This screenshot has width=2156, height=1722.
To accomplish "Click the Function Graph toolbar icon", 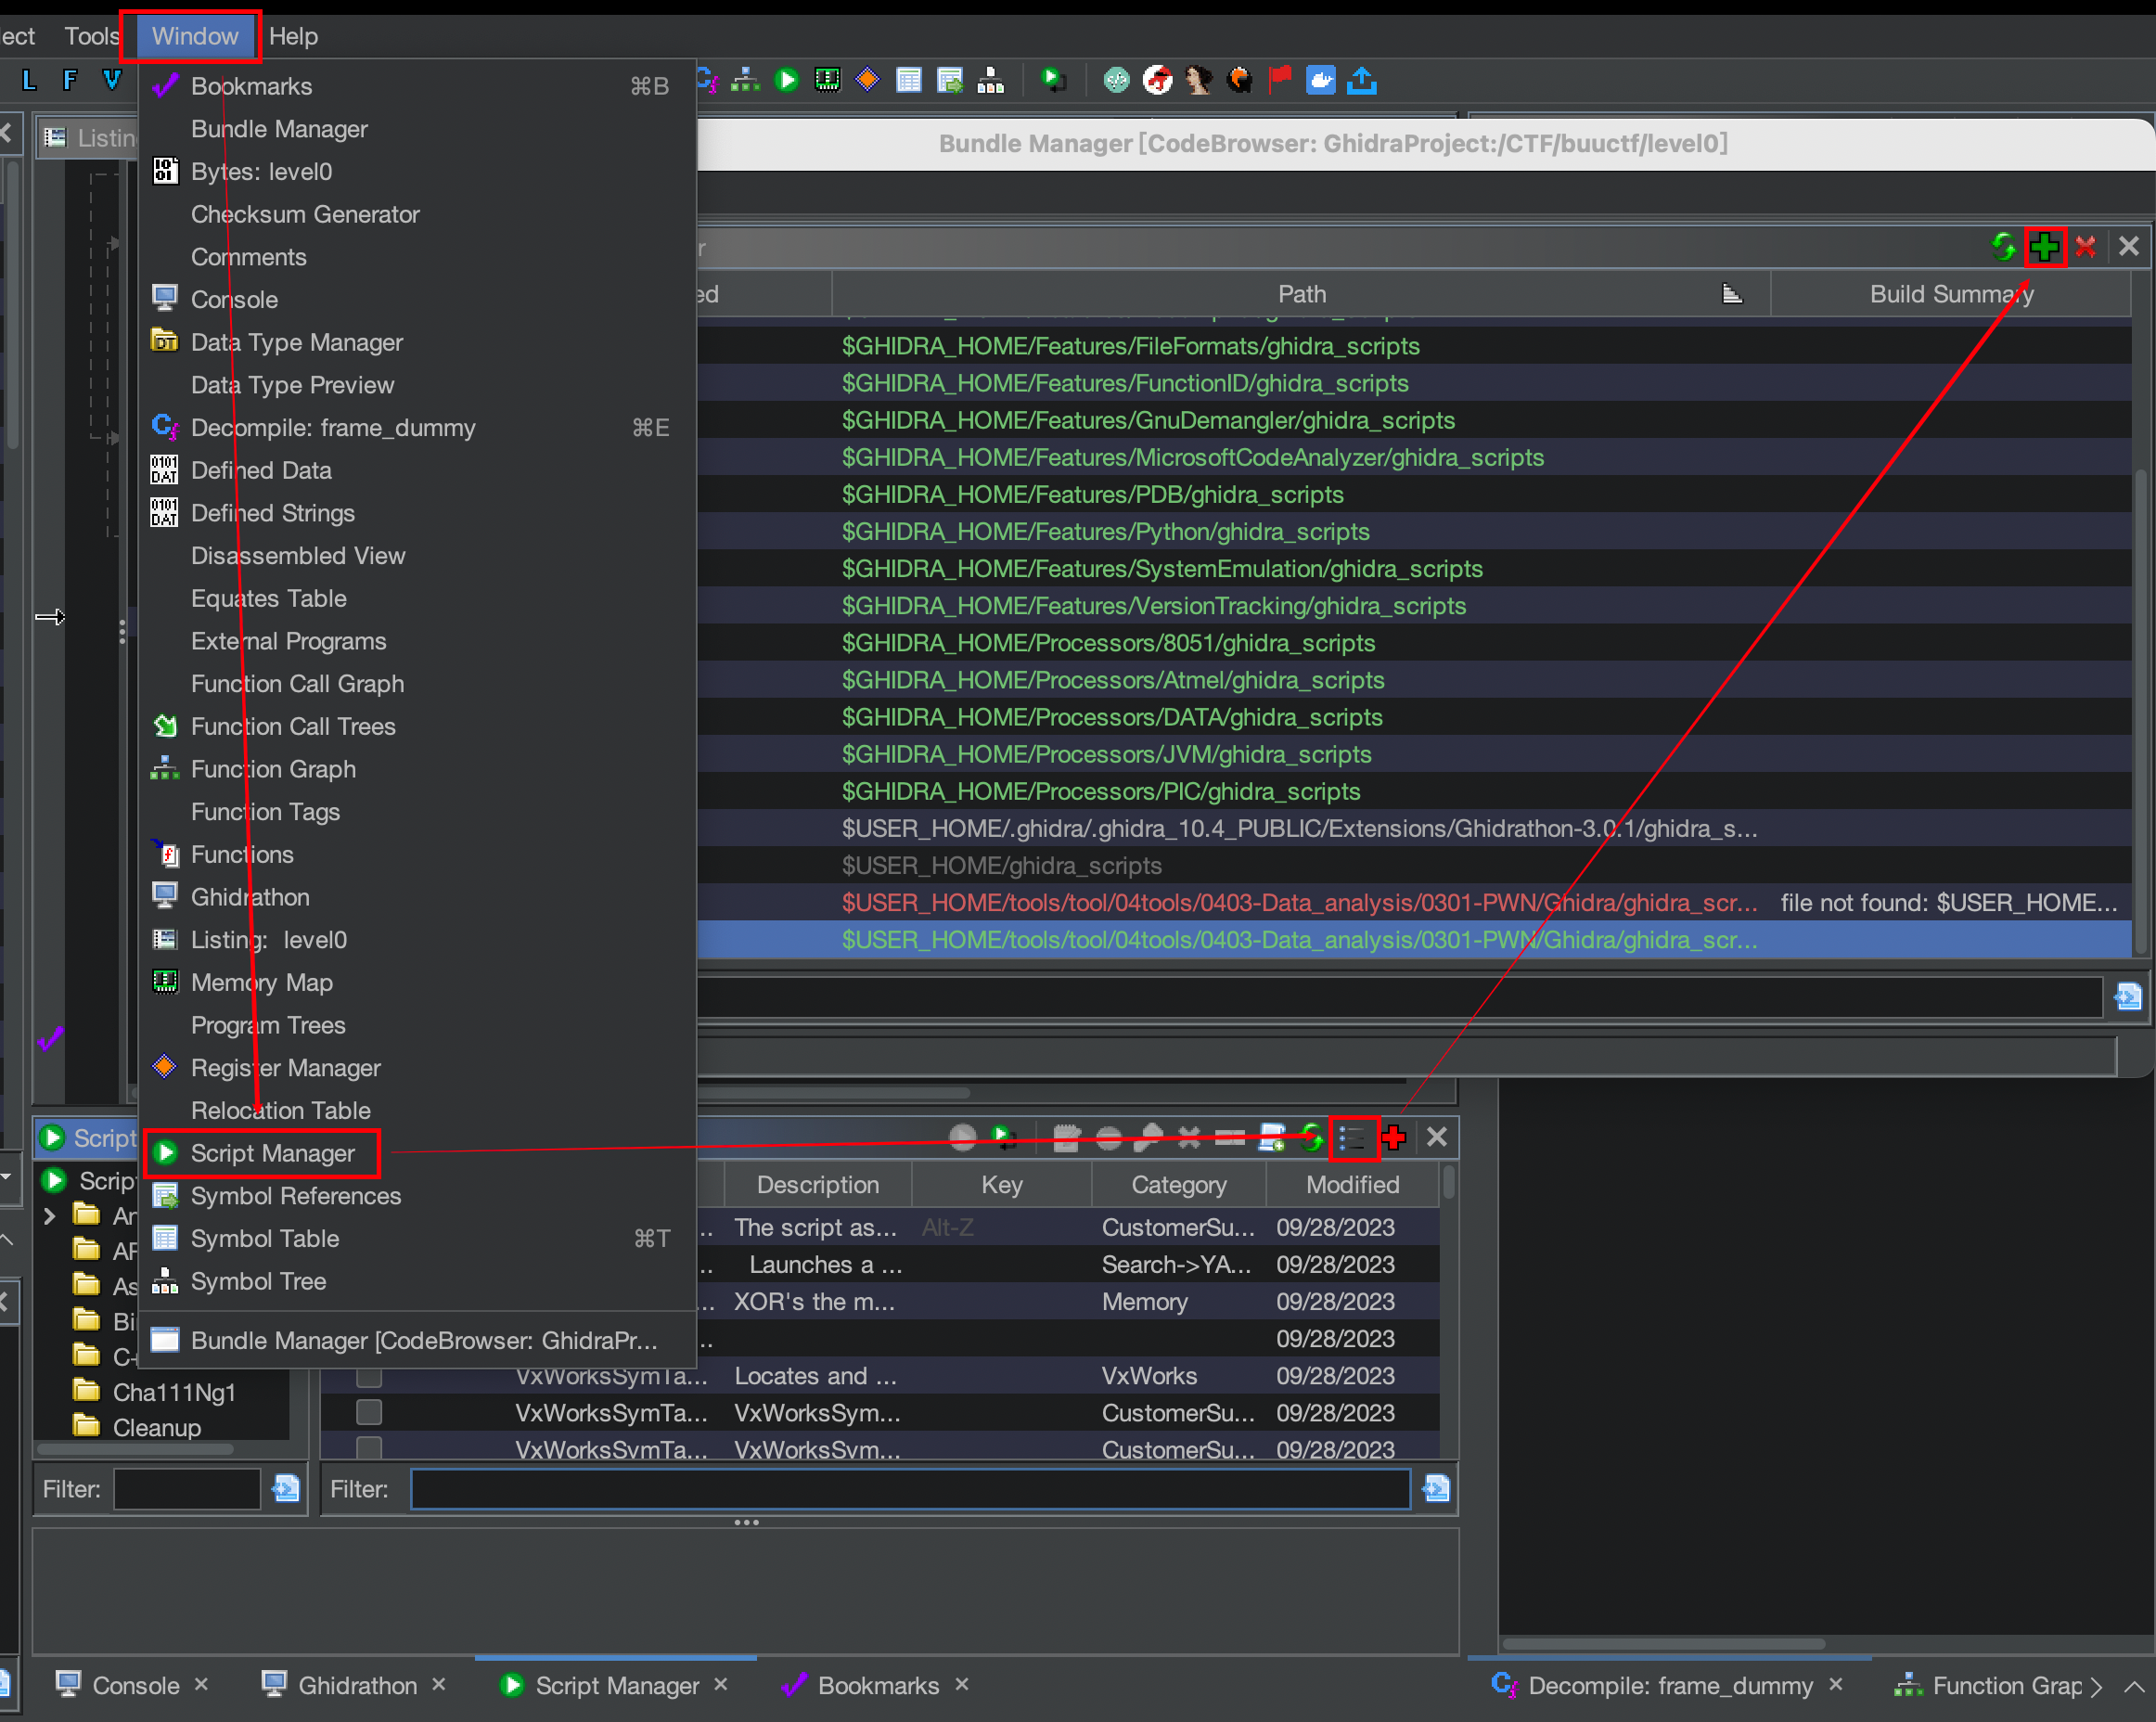I will click(745, 80).
